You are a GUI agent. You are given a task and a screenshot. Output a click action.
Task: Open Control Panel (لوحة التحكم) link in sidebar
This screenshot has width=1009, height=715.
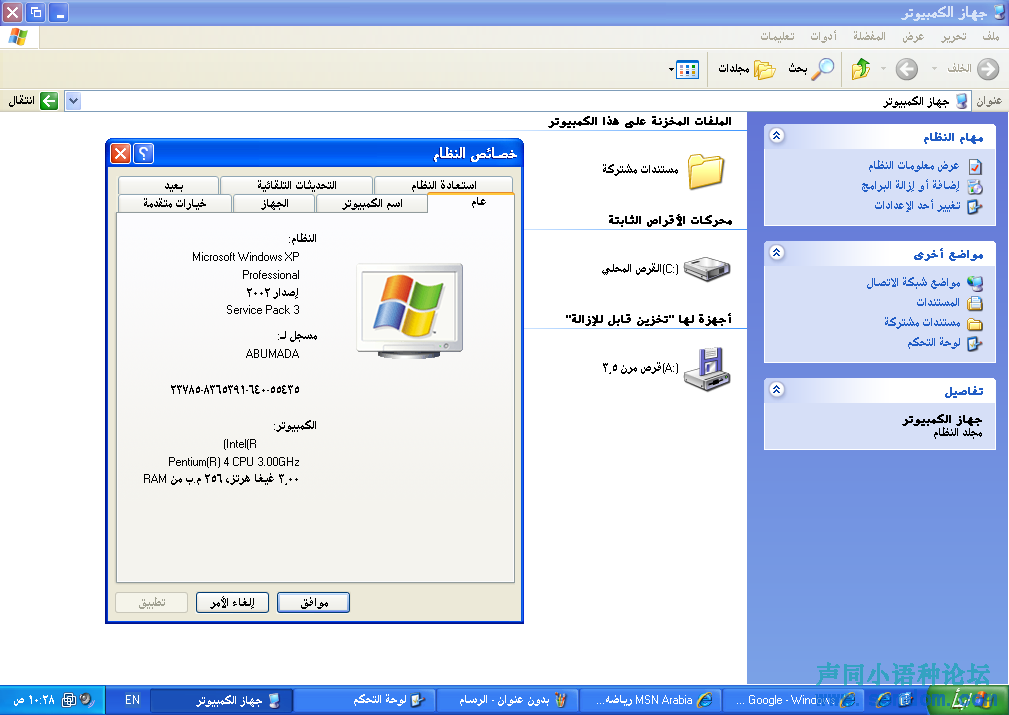coord(934,343)
